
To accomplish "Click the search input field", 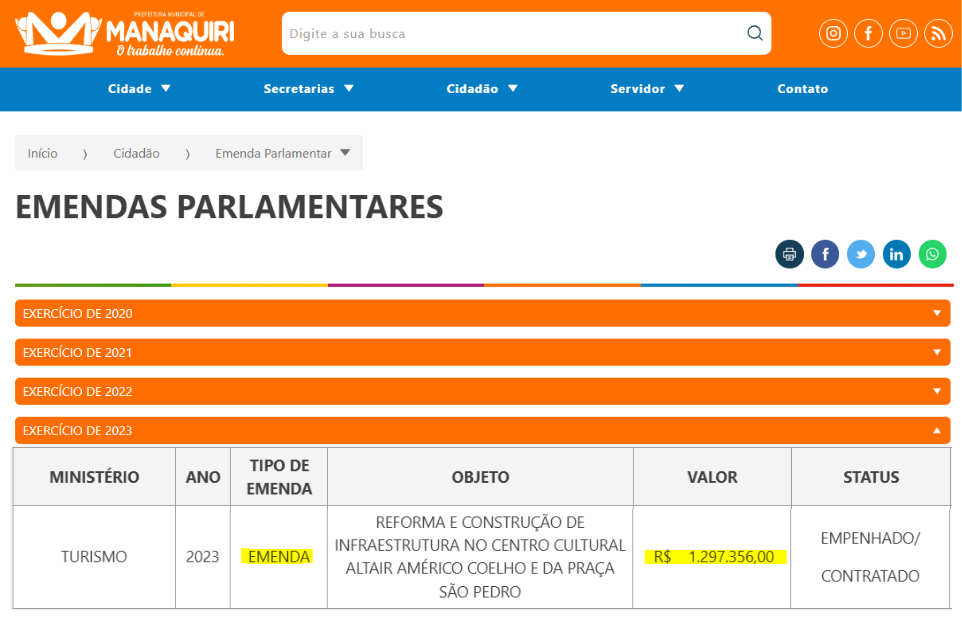I will click(510, 33).
